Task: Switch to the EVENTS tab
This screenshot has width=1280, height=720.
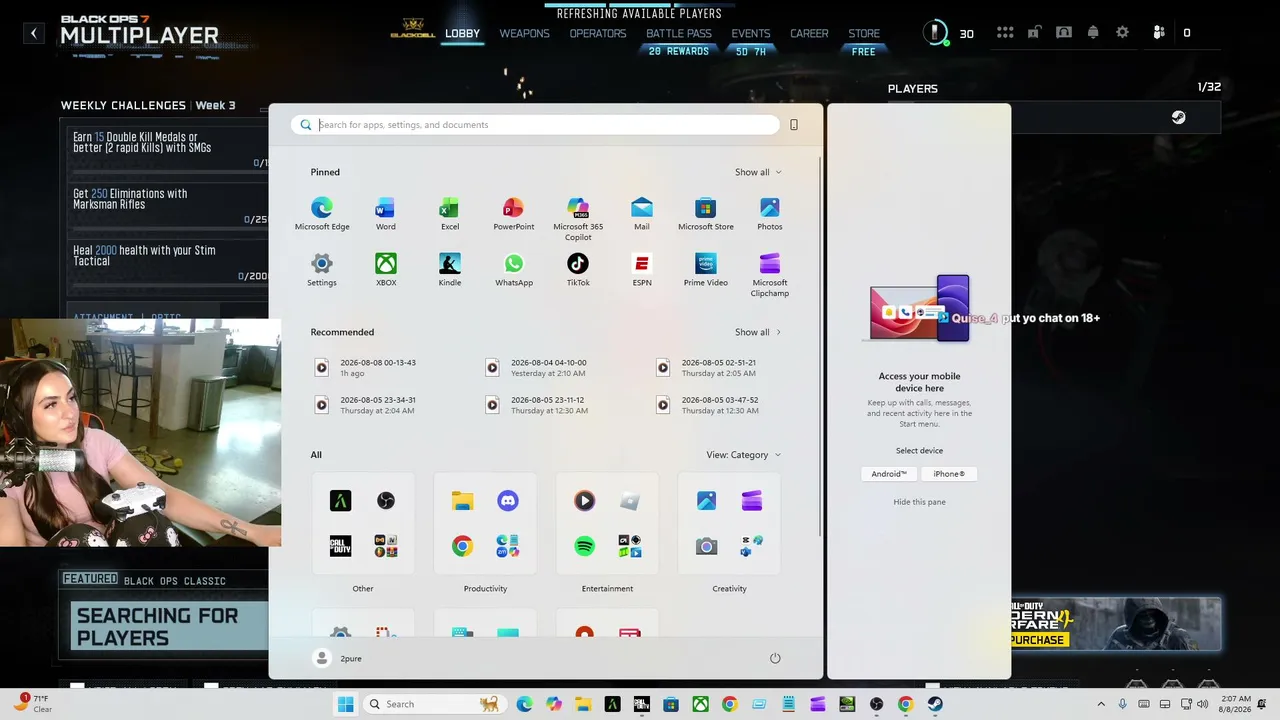Action: pos(751,33)
